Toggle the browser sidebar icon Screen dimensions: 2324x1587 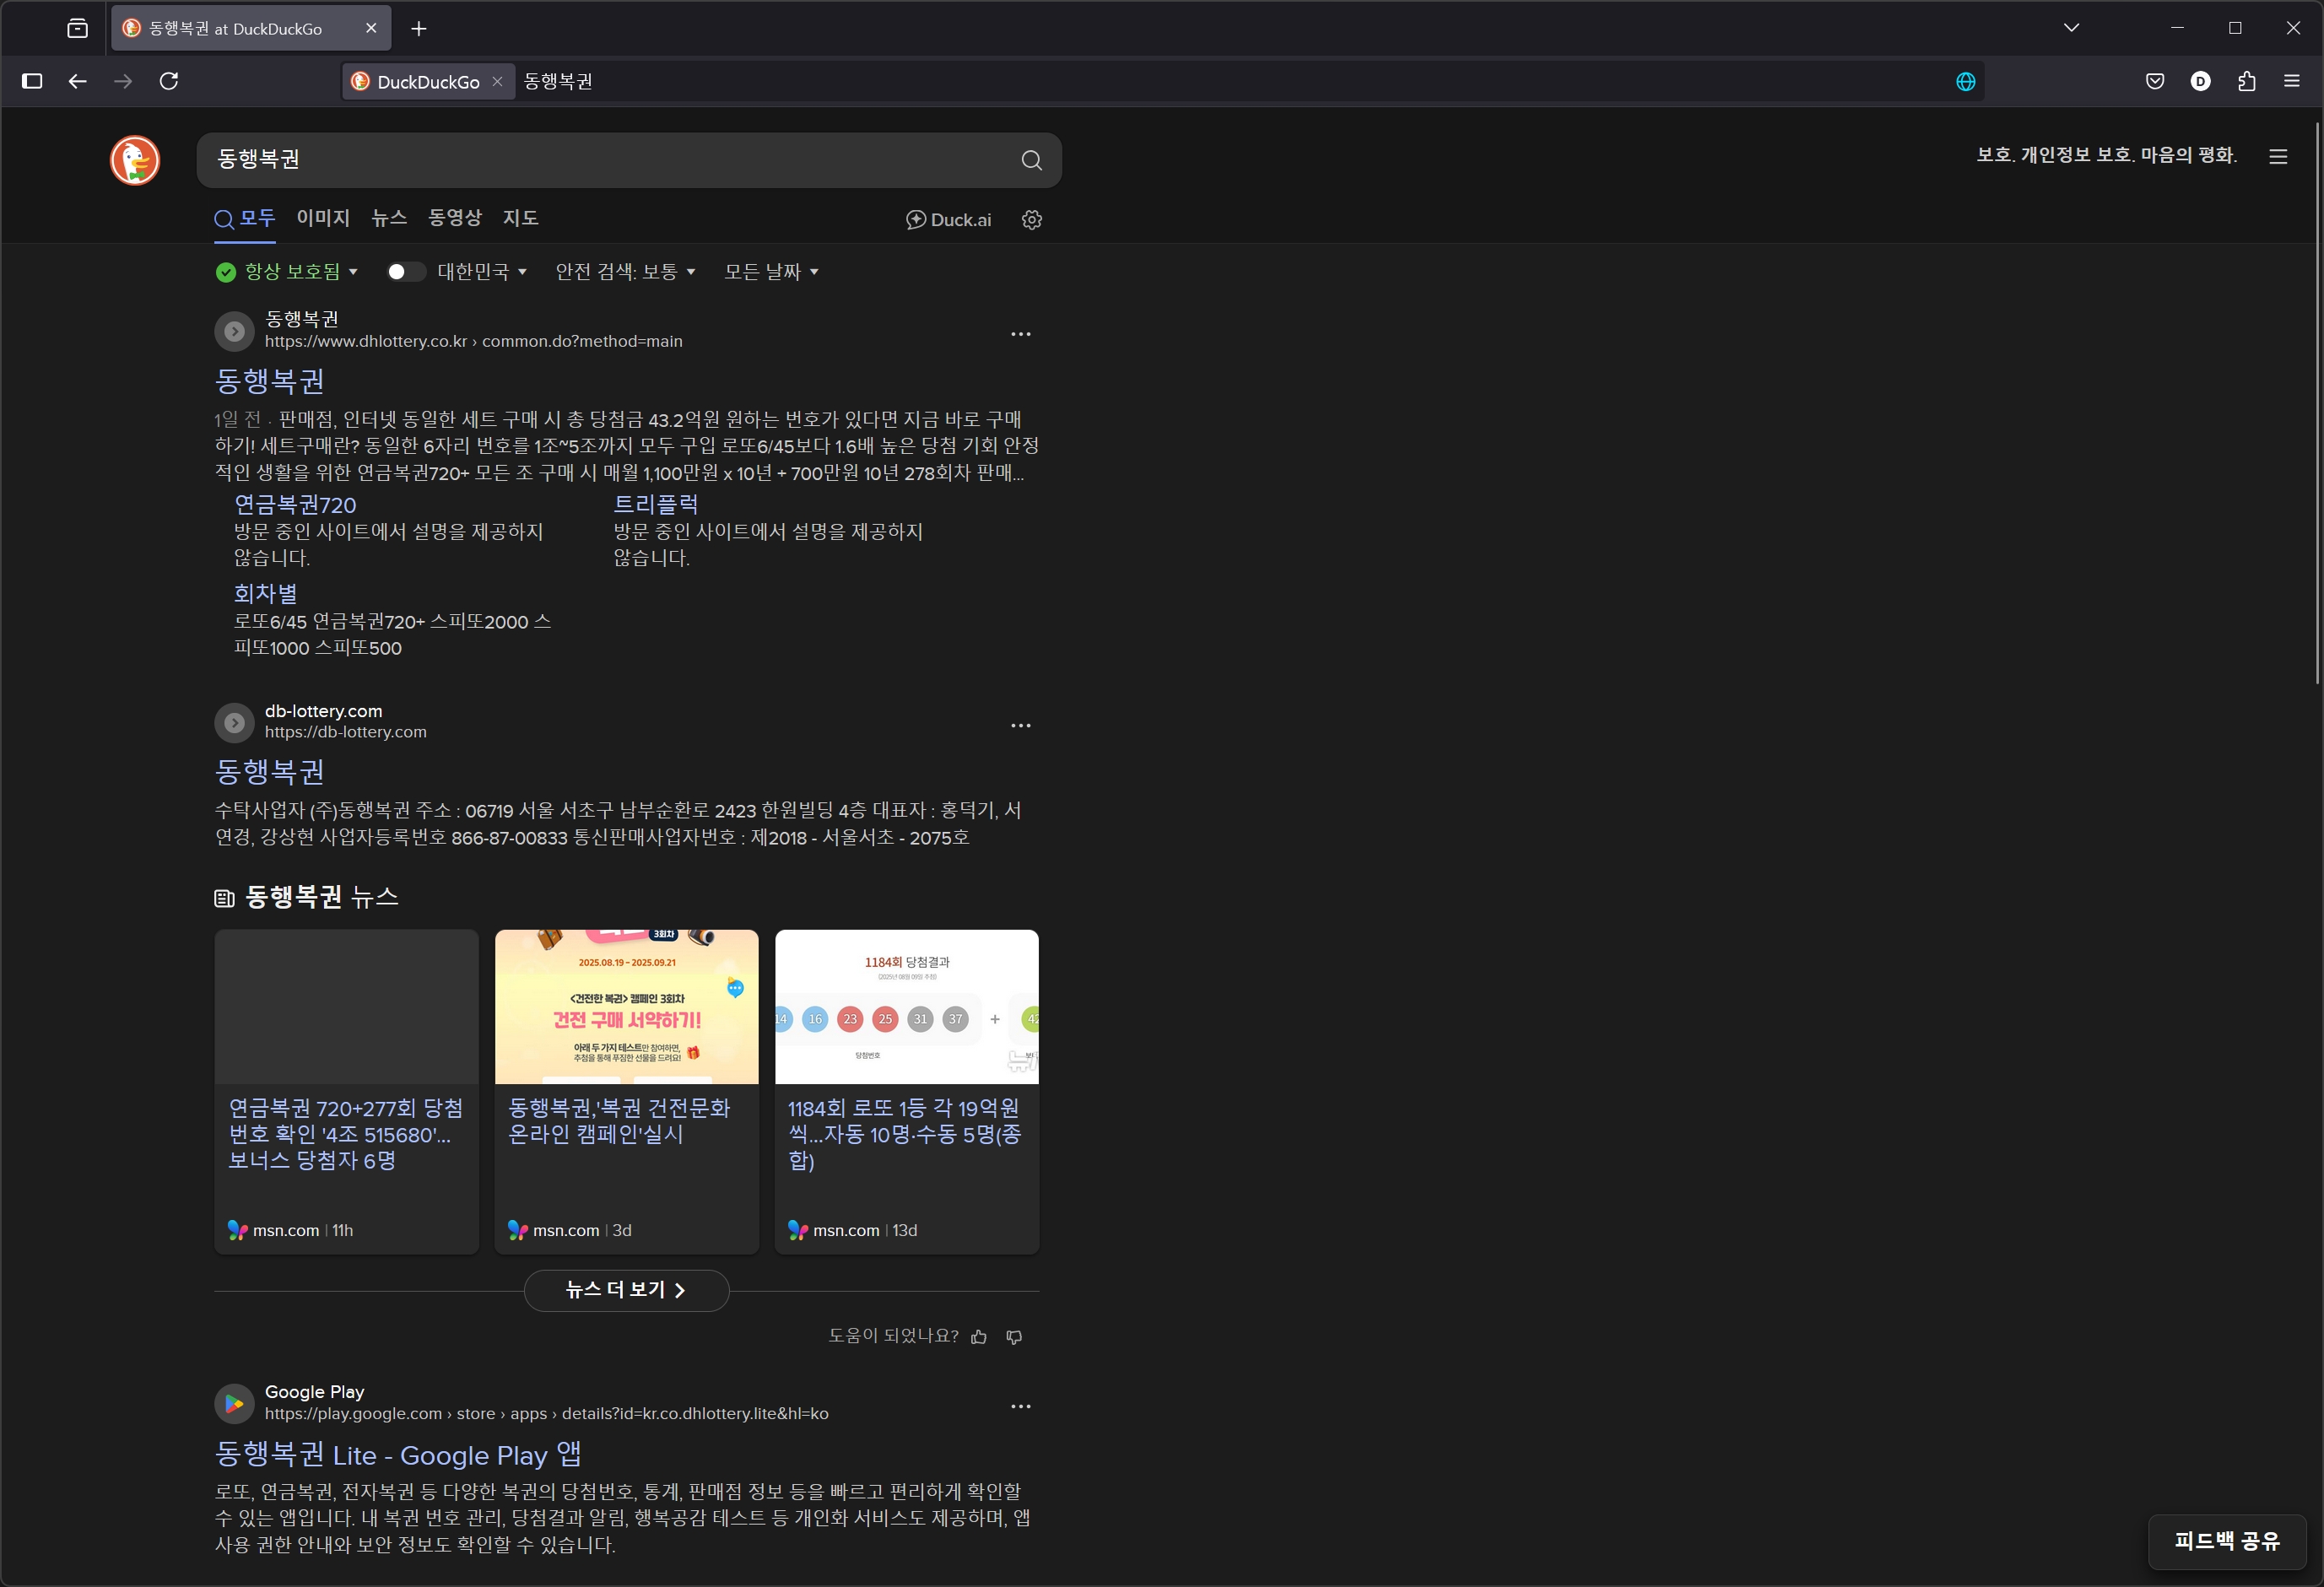32,81
